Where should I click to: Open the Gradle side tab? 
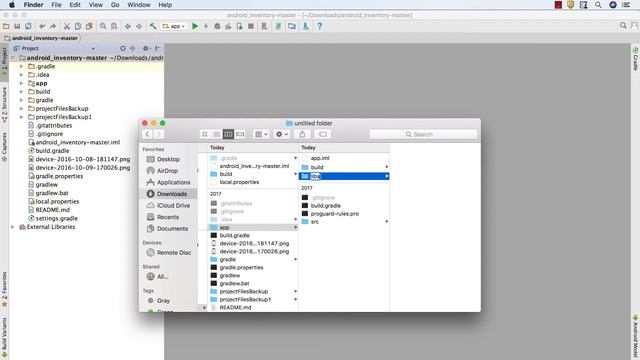point(636,59)
